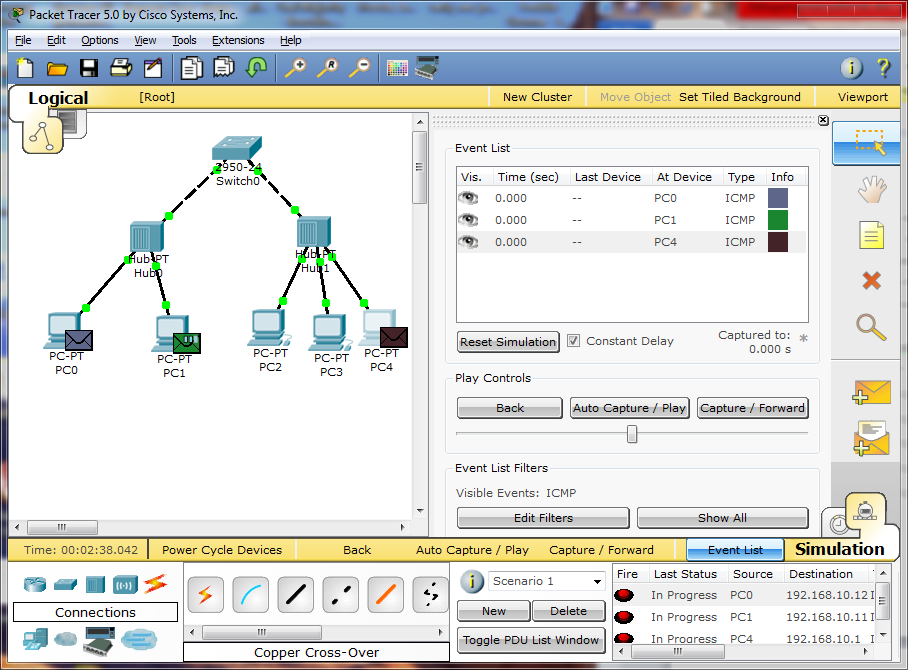The height and width of the screenshot is (670, 908).
Task: Click PC0 event blue color swatch
Action: (778, 198)
